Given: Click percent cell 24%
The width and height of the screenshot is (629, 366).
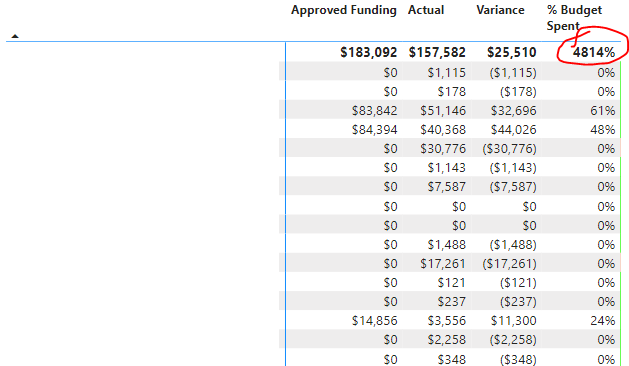Looking at the screenshot, I should coord(603,320).
